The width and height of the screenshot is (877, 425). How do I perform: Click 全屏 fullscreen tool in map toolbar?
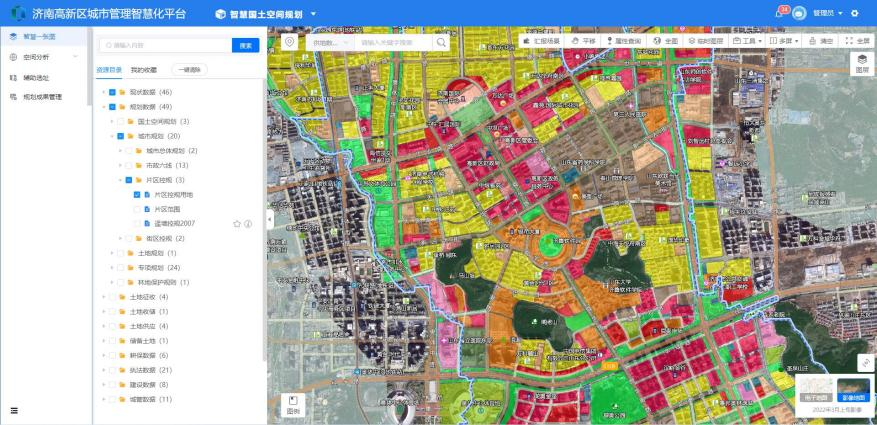[x=857, y=41]
